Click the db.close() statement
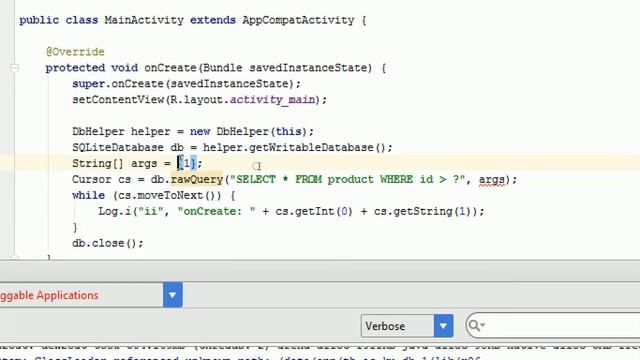This screenshot has width=640, height=360. coord(108,243)
